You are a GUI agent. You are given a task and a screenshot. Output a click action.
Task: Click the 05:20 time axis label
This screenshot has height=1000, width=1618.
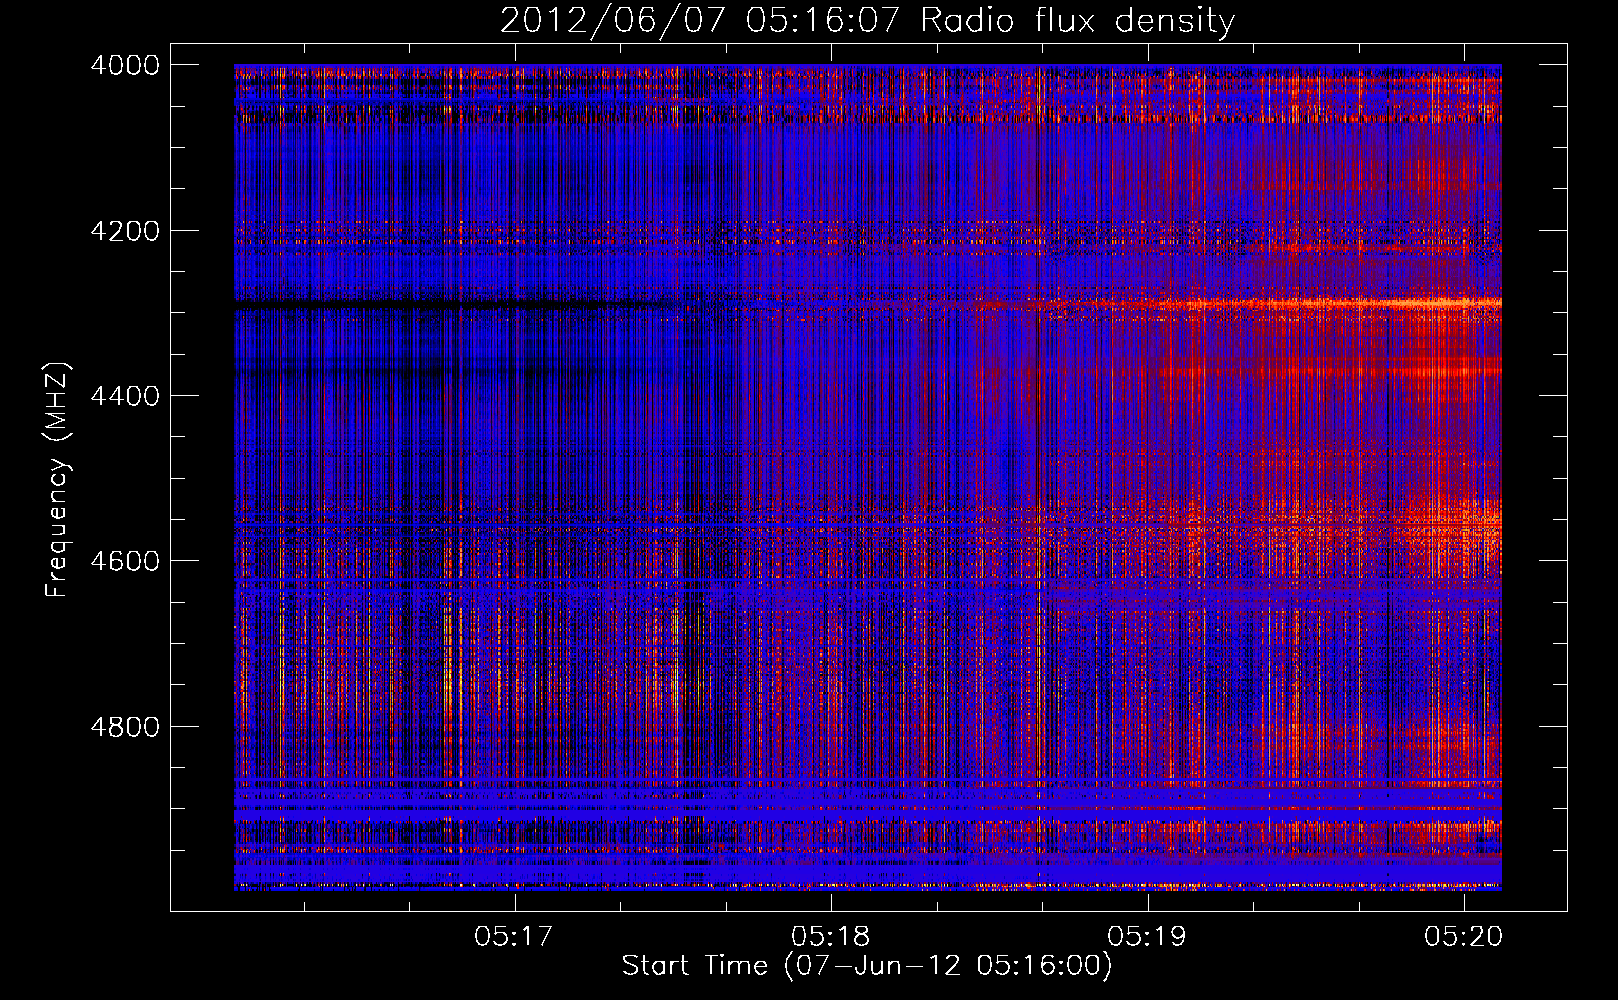pos(1464,937)
